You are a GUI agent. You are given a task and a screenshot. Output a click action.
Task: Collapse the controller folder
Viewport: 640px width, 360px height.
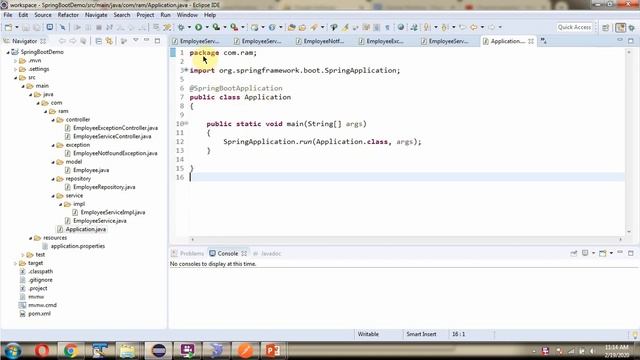(x=53, y=120)
